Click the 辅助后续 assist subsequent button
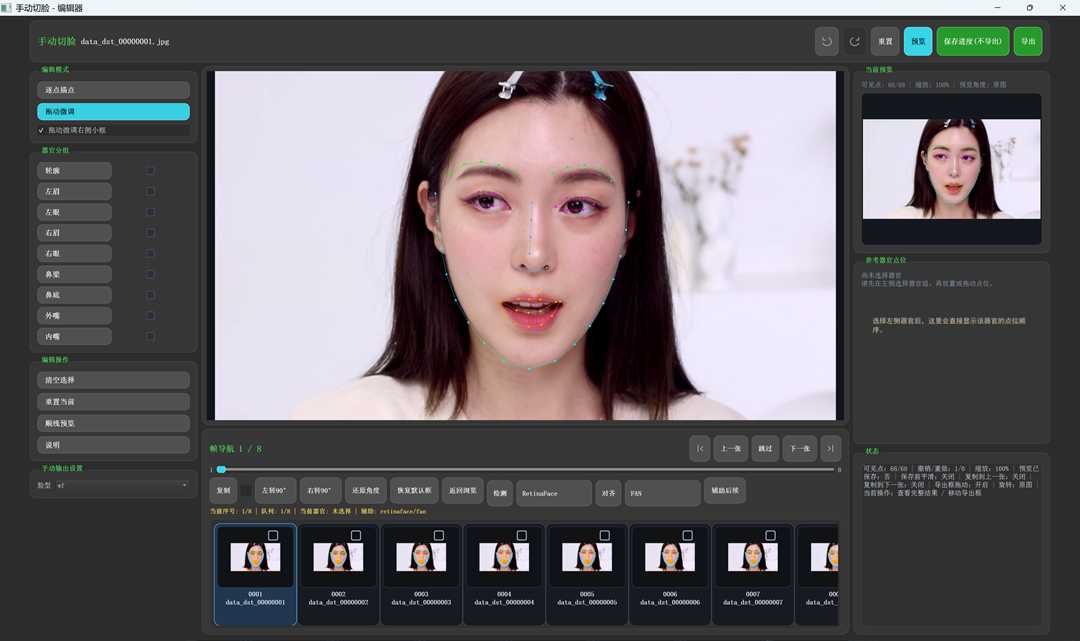The image size is (1080, 641). [725, 491]
